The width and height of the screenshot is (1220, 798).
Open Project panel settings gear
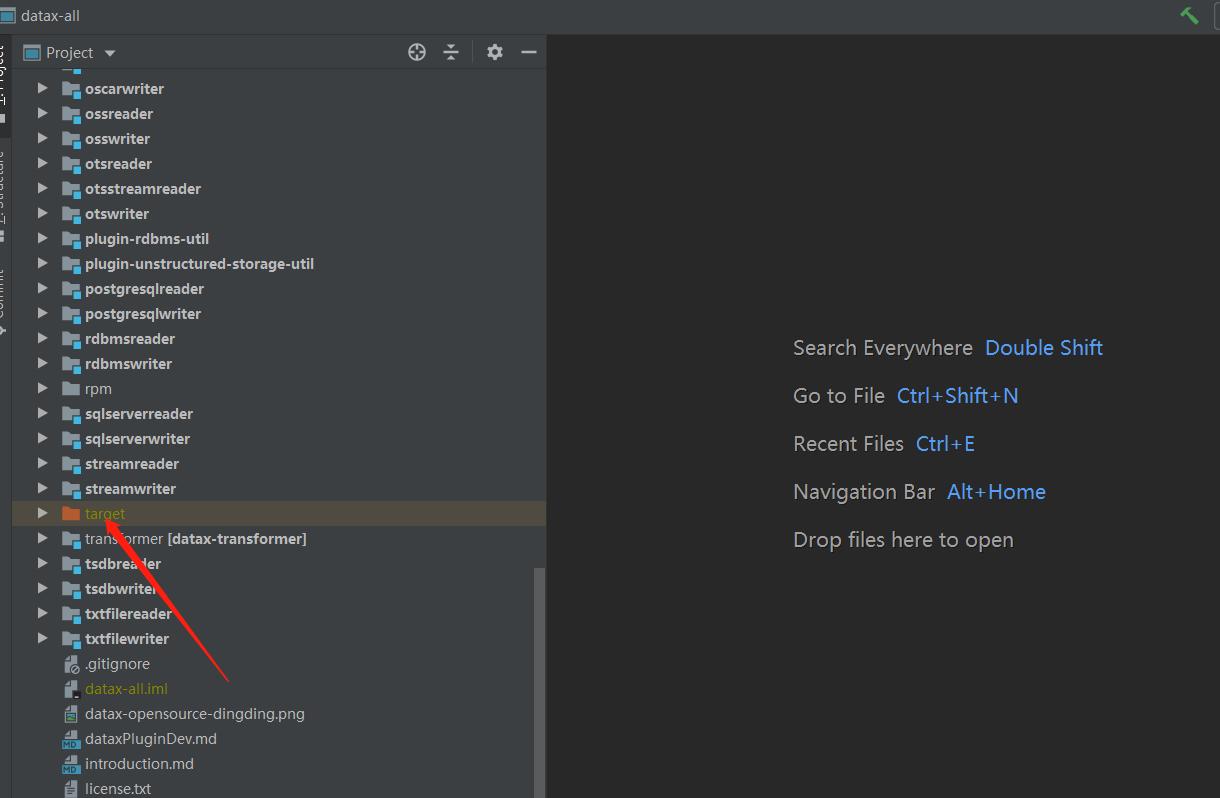495,52
